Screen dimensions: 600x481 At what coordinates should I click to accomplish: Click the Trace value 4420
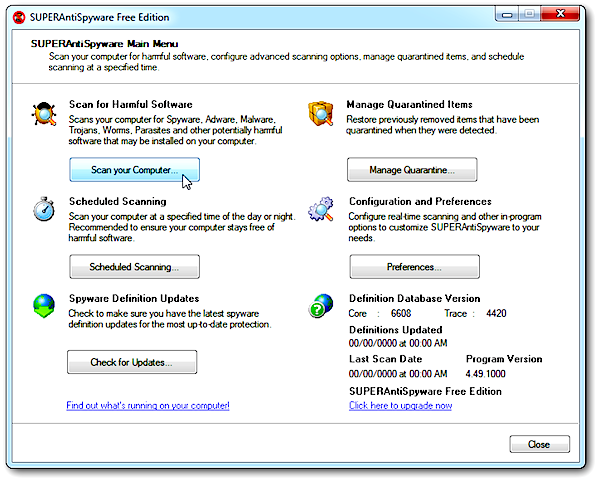496,313
